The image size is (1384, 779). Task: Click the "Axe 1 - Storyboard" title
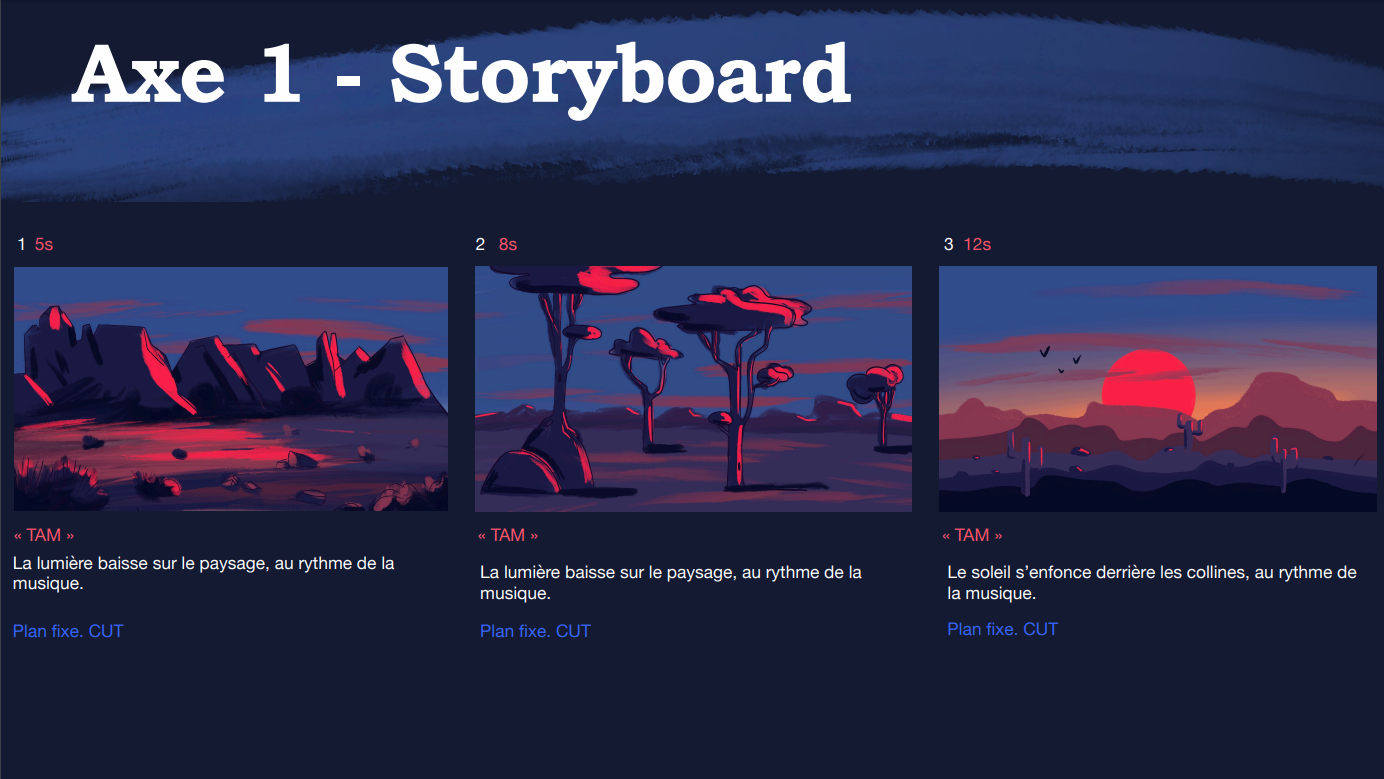coord(461,75)
